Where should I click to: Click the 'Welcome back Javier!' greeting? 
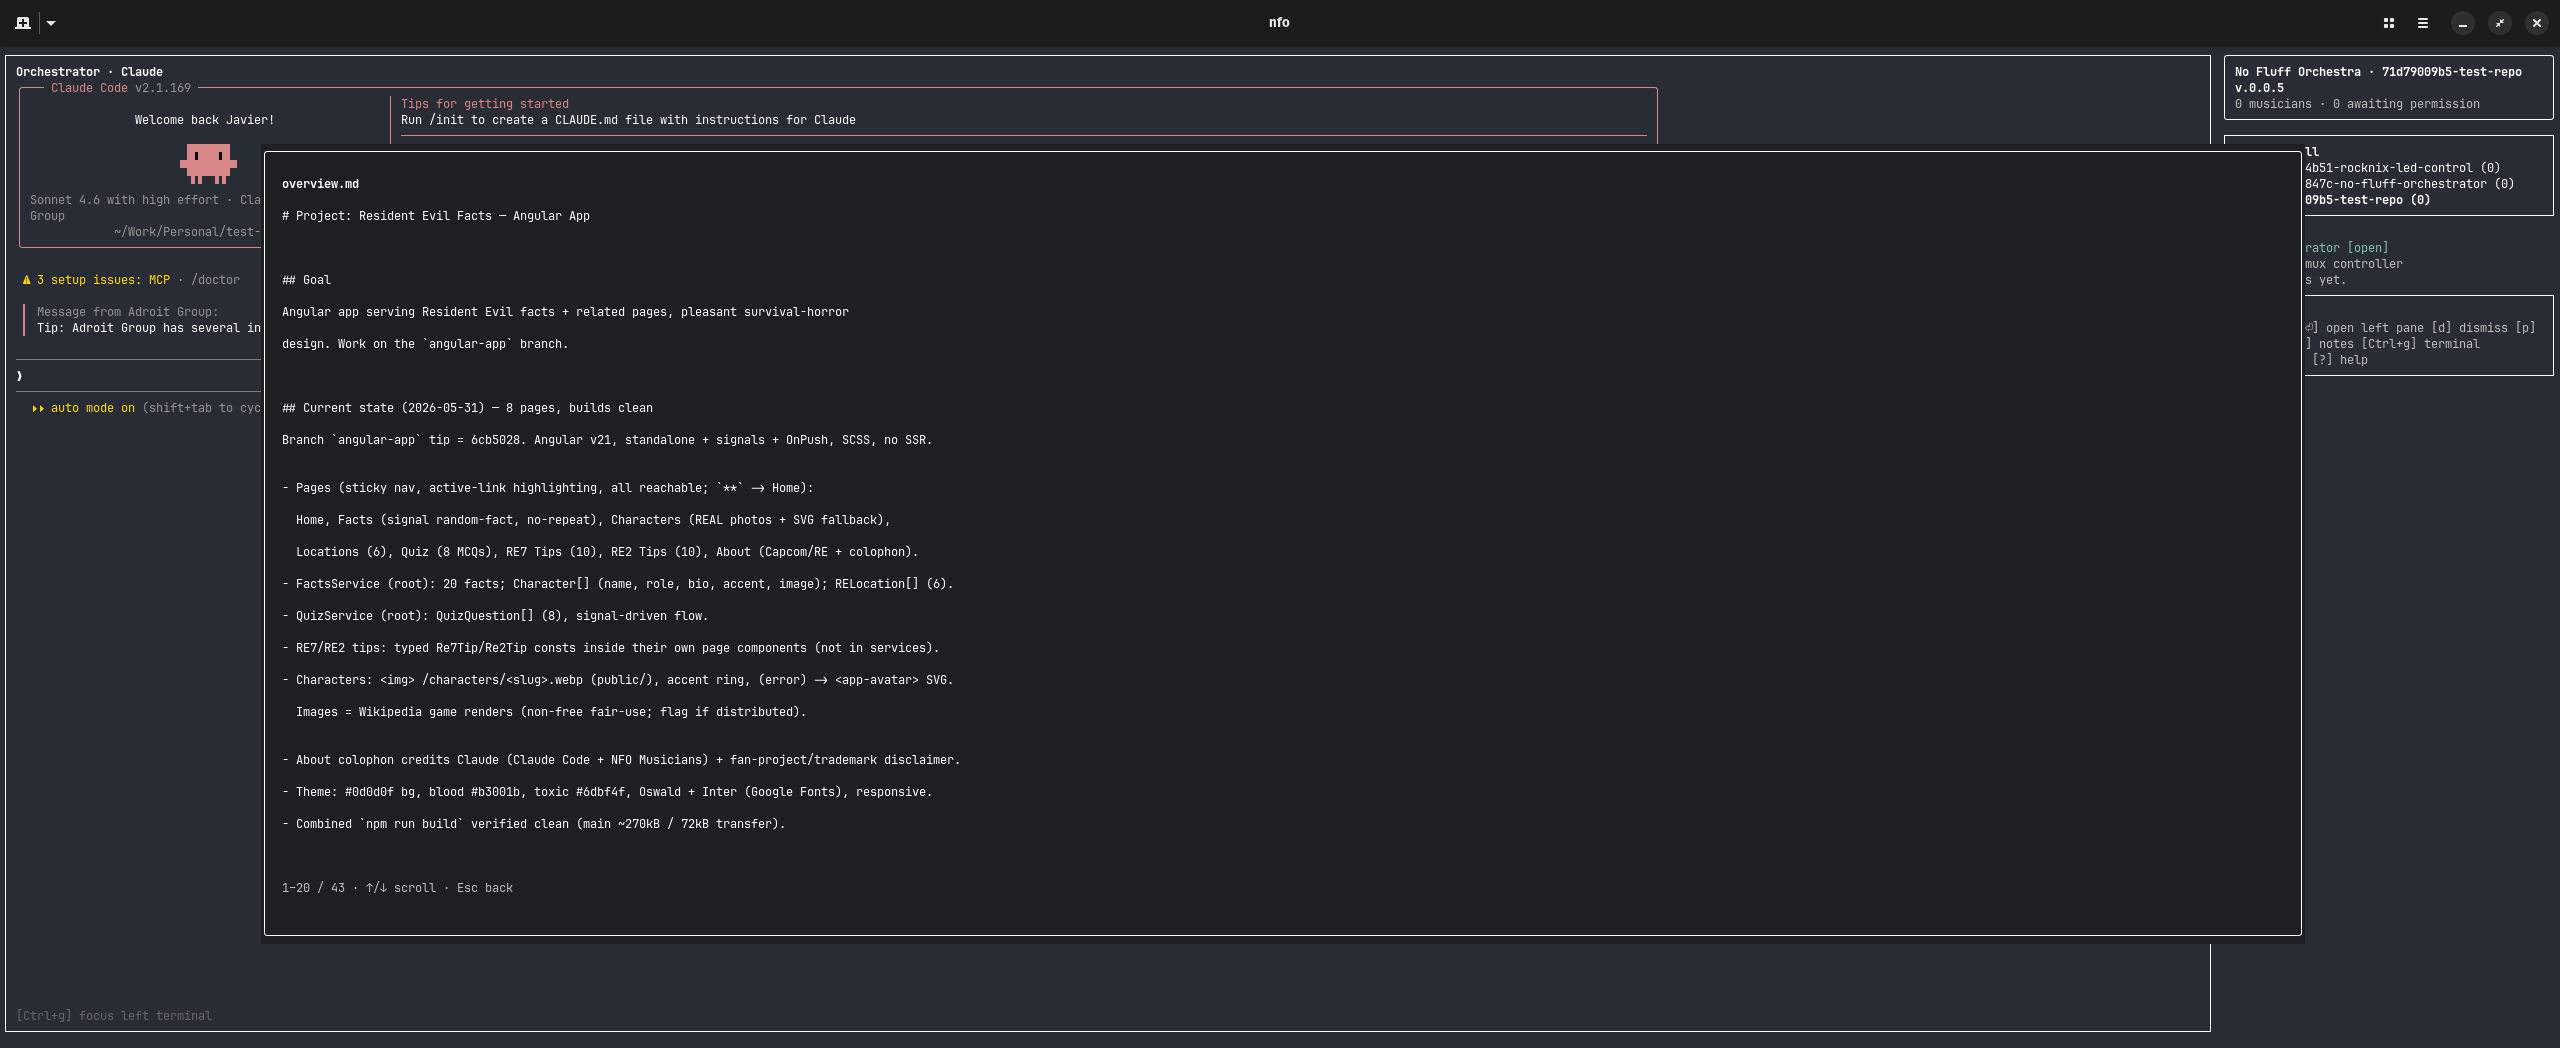[204, 120]
